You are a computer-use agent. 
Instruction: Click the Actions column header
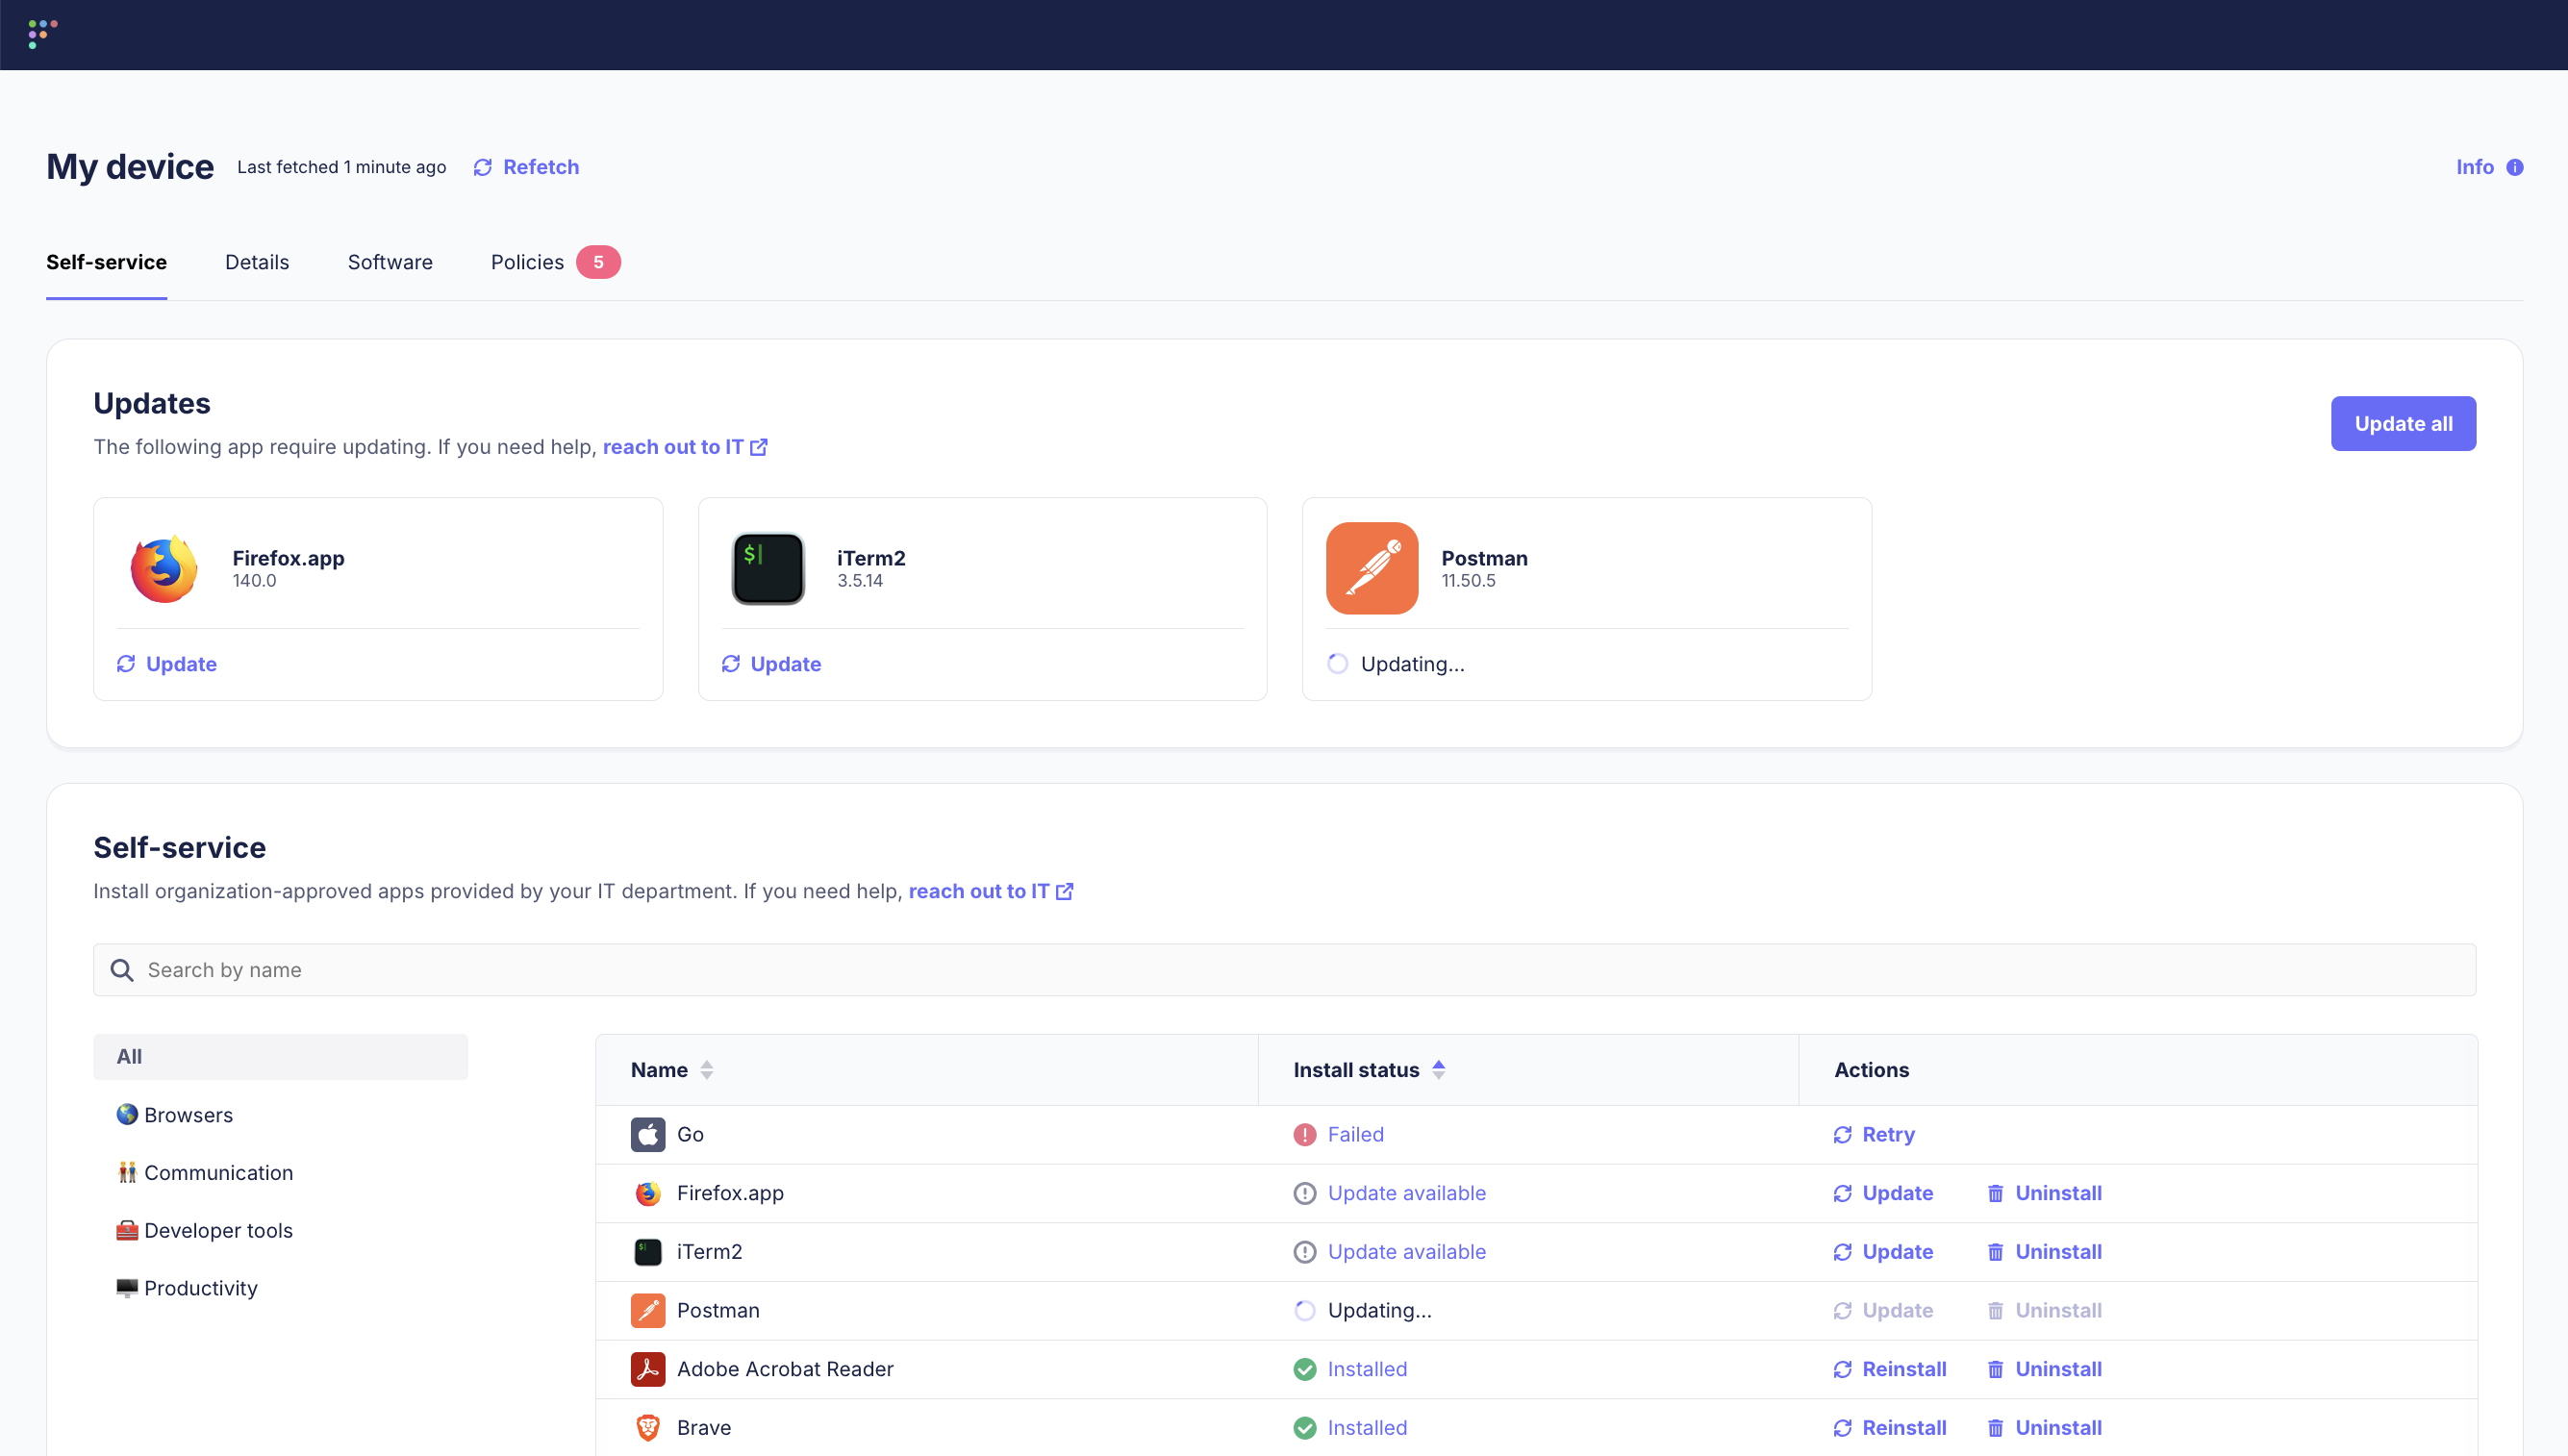[1871, 1070]
